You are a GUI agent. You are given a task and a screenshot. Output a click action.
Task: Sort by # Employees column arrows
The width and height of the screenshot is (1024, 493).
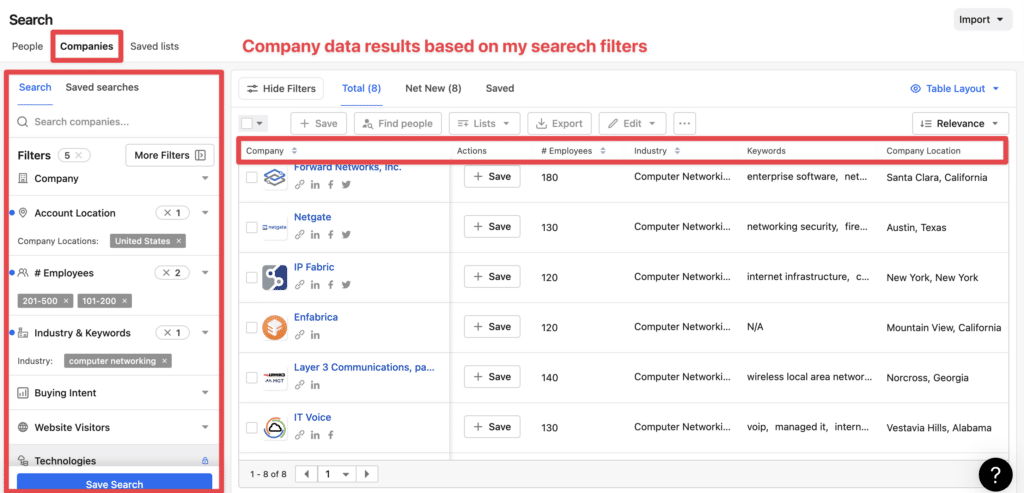pyautogui.click(x=602, y=151)
